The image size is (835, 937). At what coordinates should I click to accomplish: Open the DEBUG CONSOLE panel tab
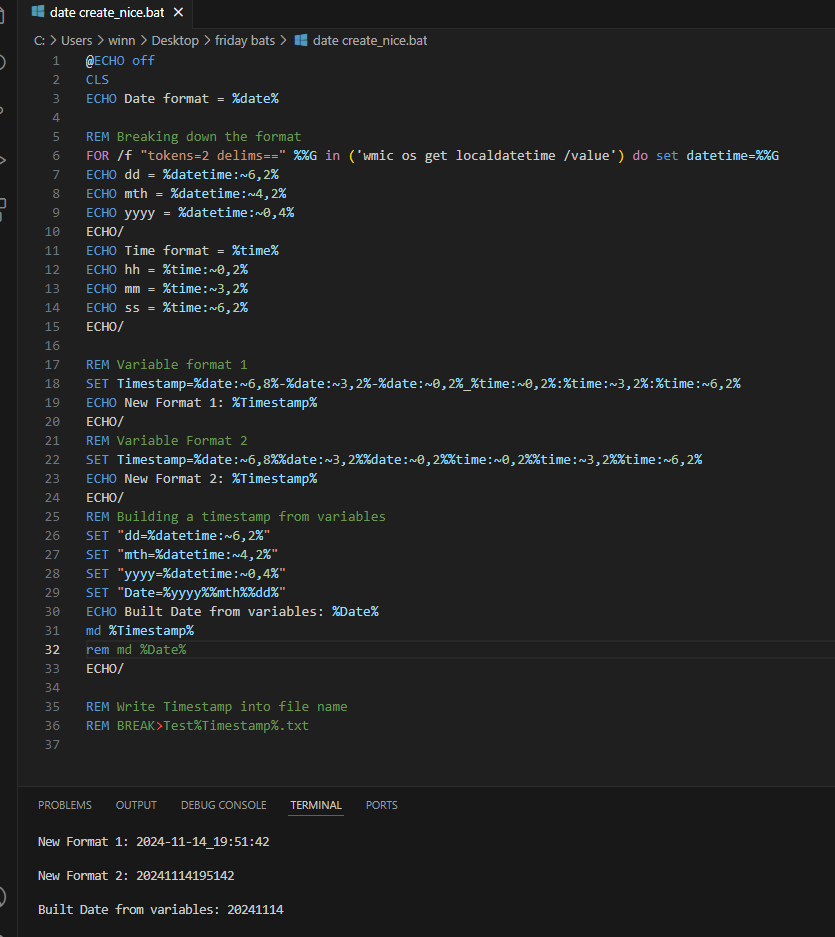(223, 805)
